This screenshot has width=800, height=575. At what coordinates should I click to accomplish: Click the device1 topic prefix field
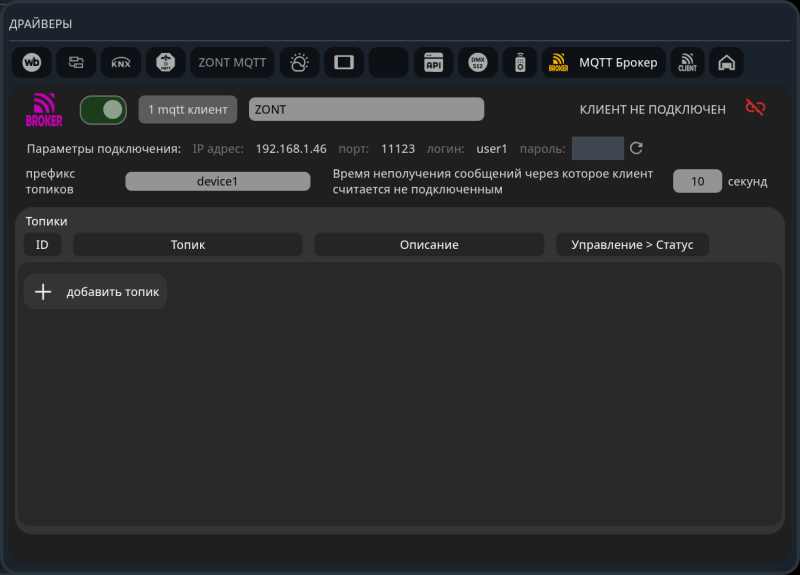coord(218,181)
